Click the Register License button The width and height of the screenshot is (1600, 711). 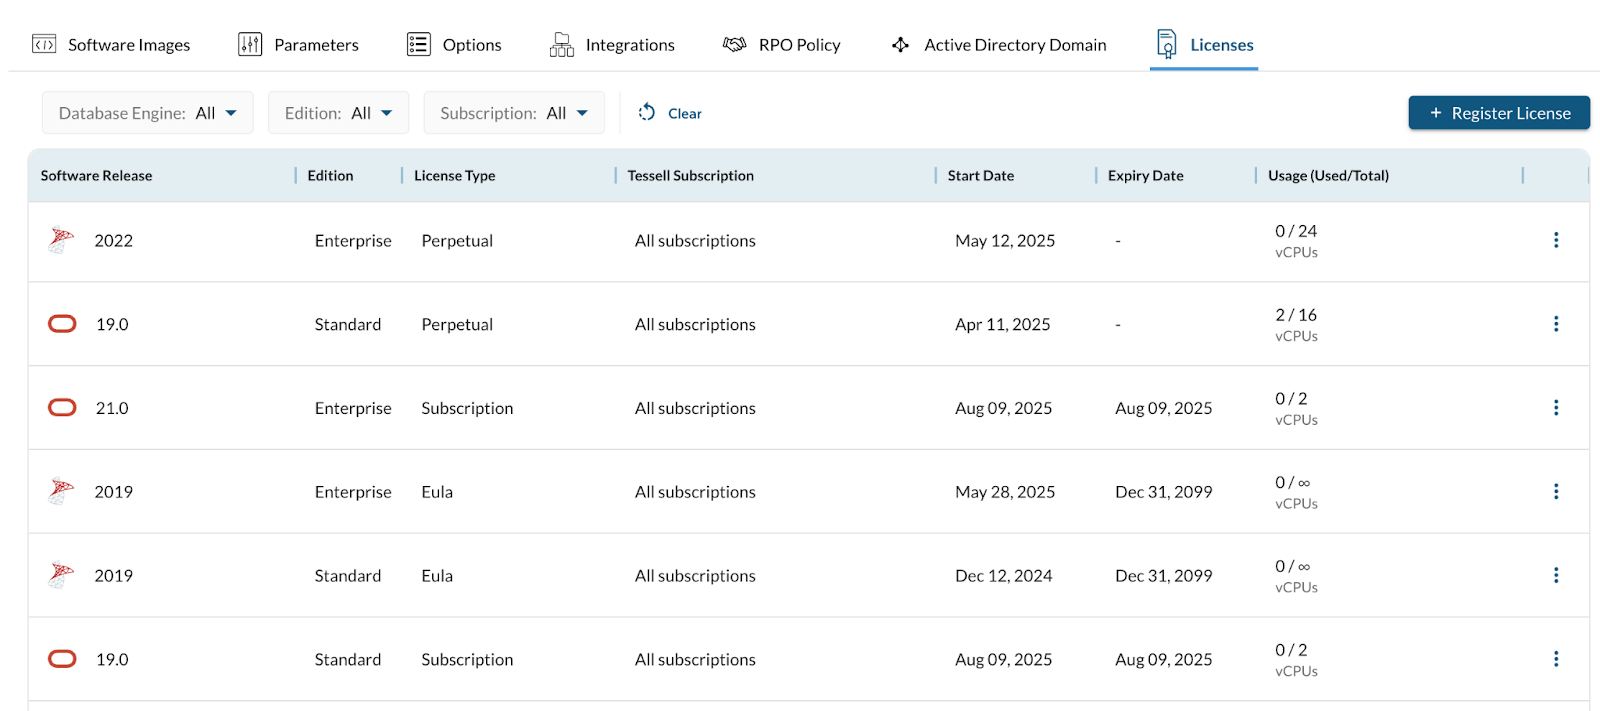click(x=1499, y=113)
